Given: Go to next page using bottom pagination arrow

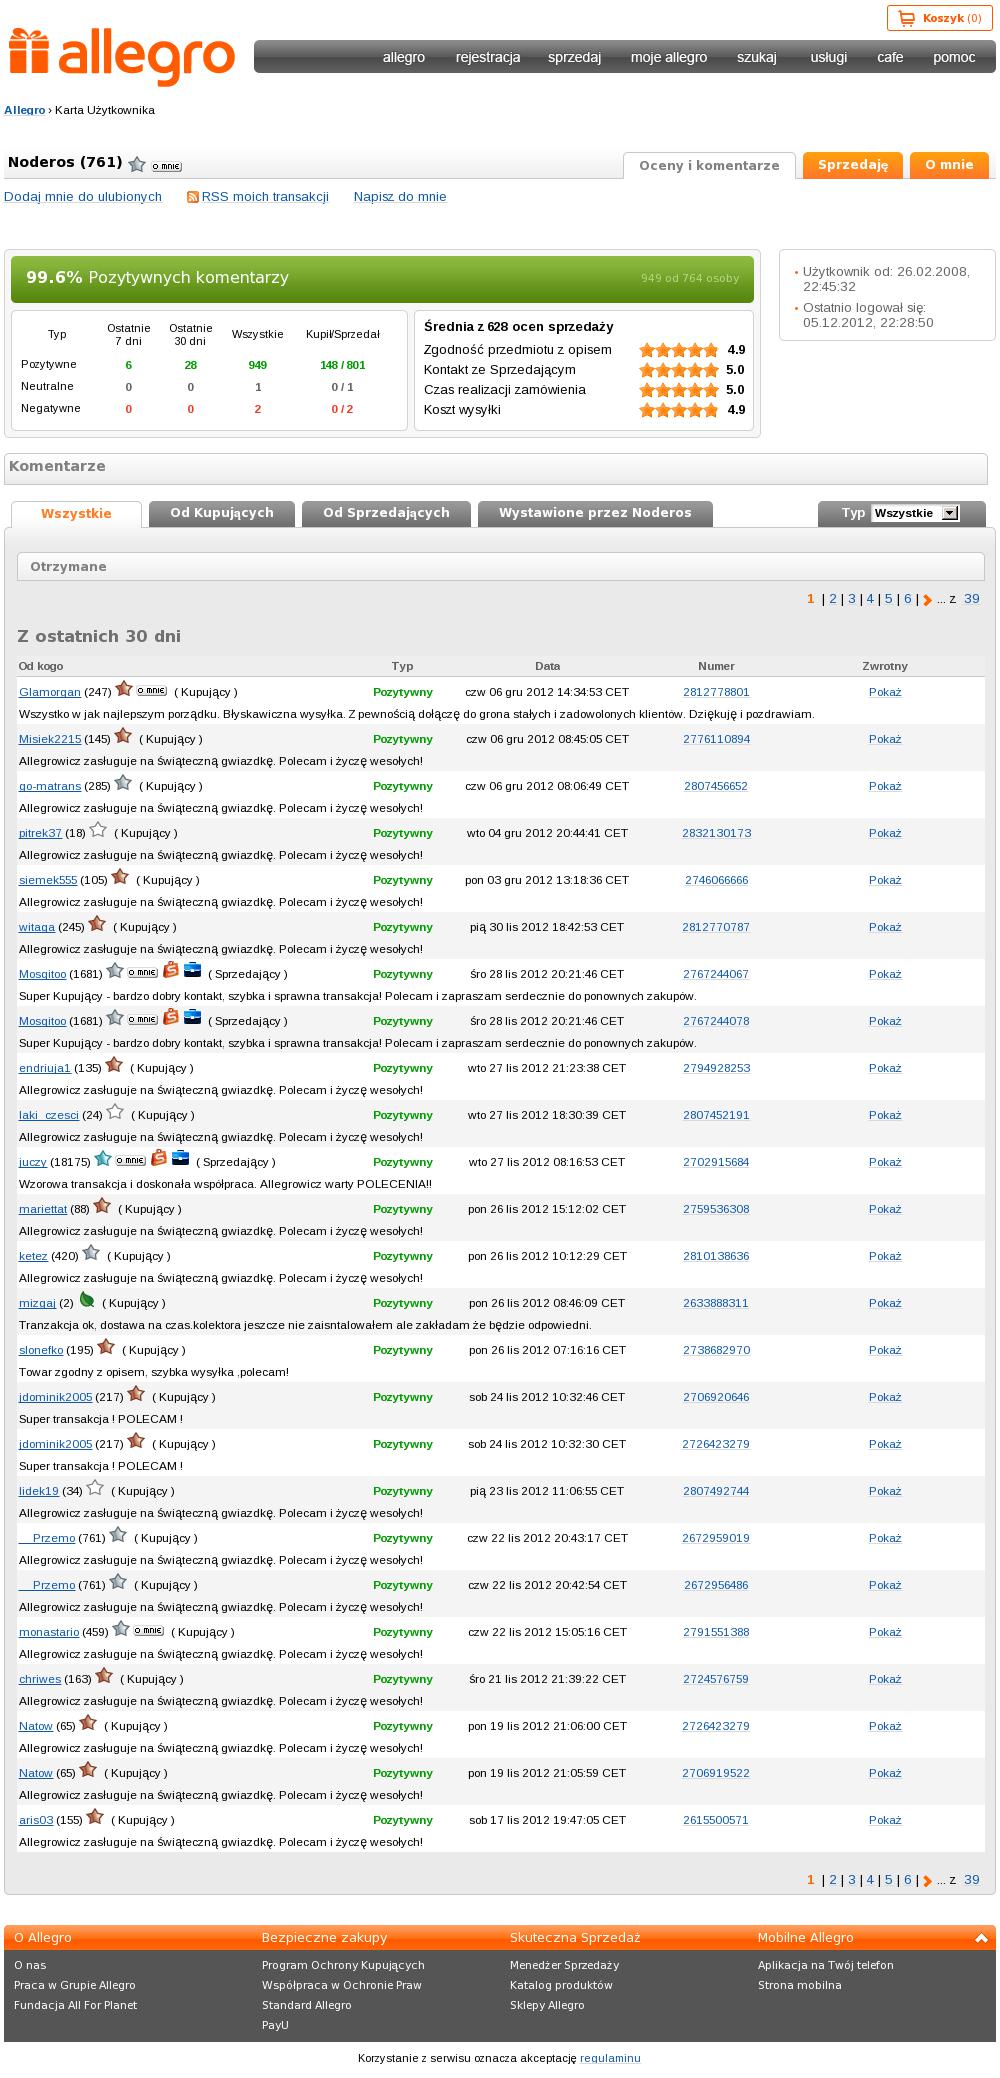Looking at the screenshot, I should [x=927, y=1881].
